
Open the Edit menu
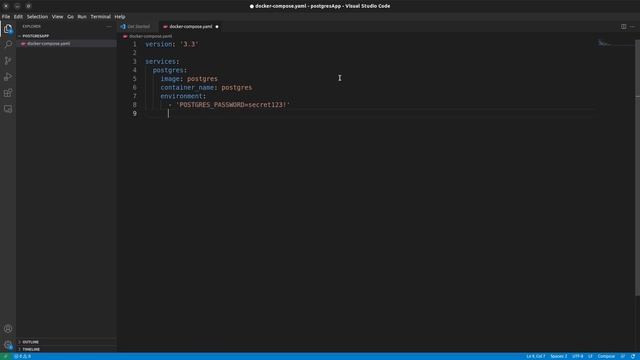pos(18,17)
